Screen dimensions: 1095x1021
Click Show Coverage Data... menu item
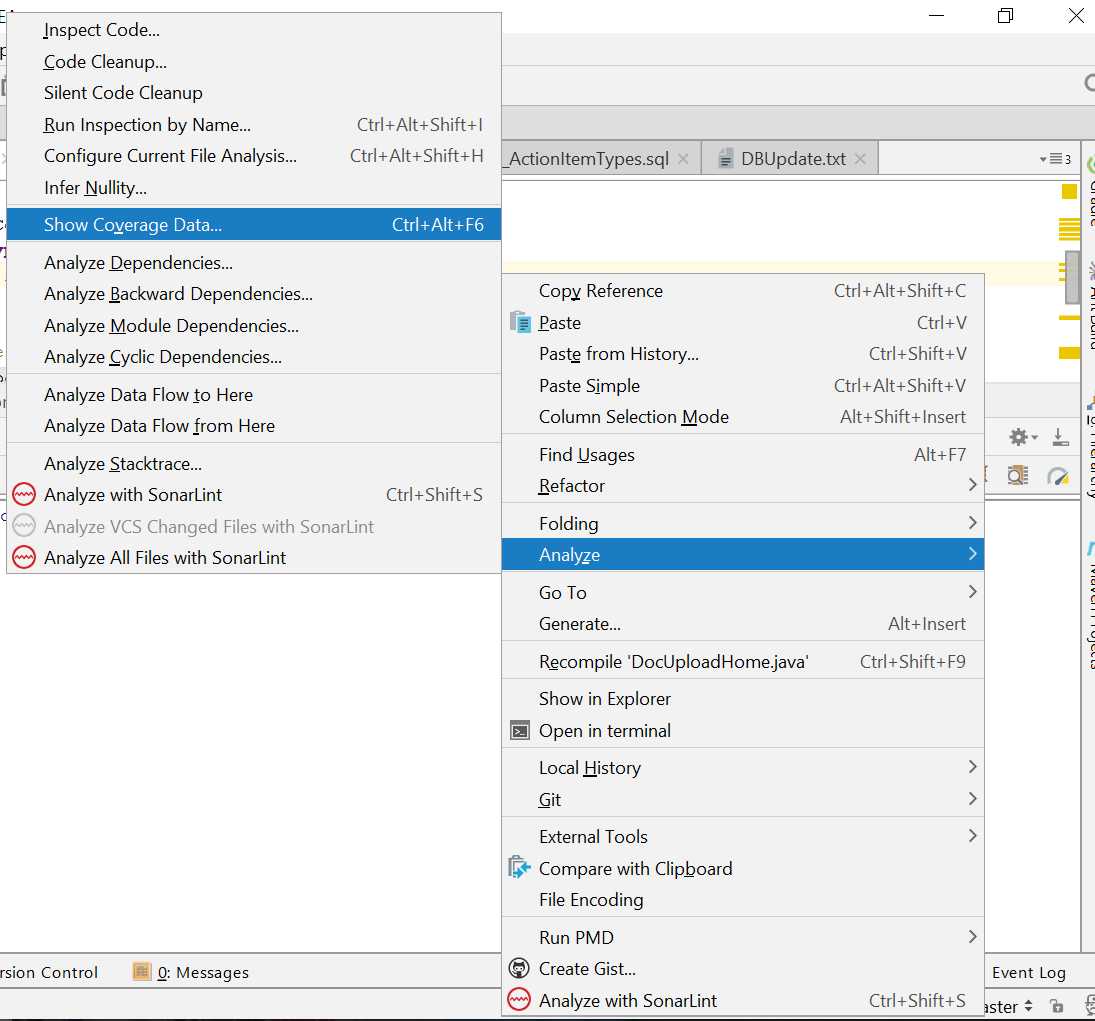[253, 224]
